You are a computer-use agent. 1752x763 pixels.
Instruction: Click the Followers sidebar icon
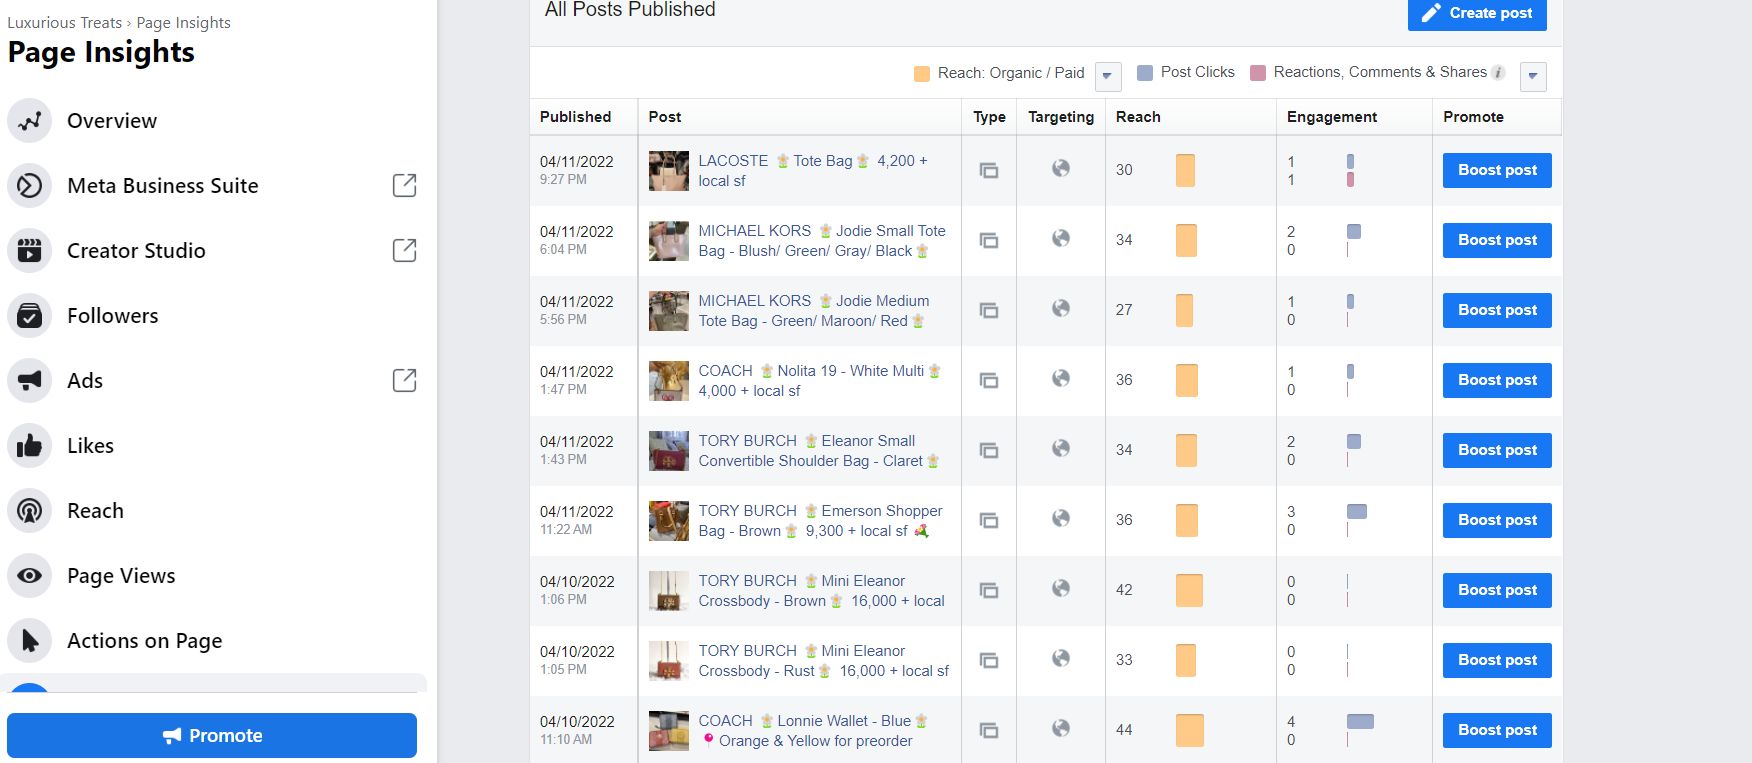30,316
